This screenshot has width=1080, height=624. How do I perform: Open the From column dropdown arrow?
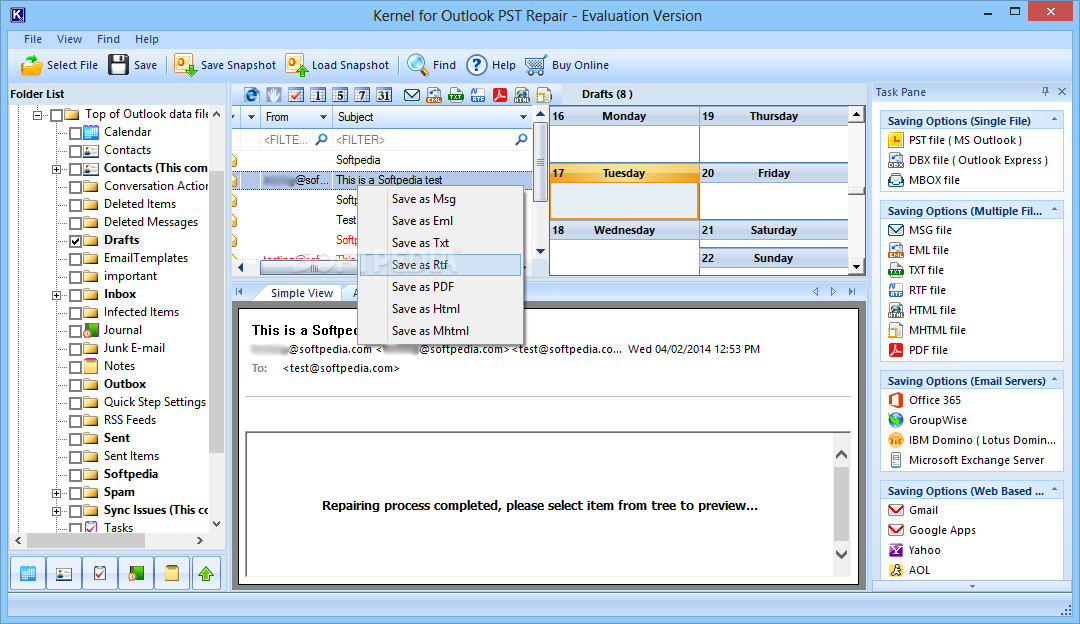[323, 117]
